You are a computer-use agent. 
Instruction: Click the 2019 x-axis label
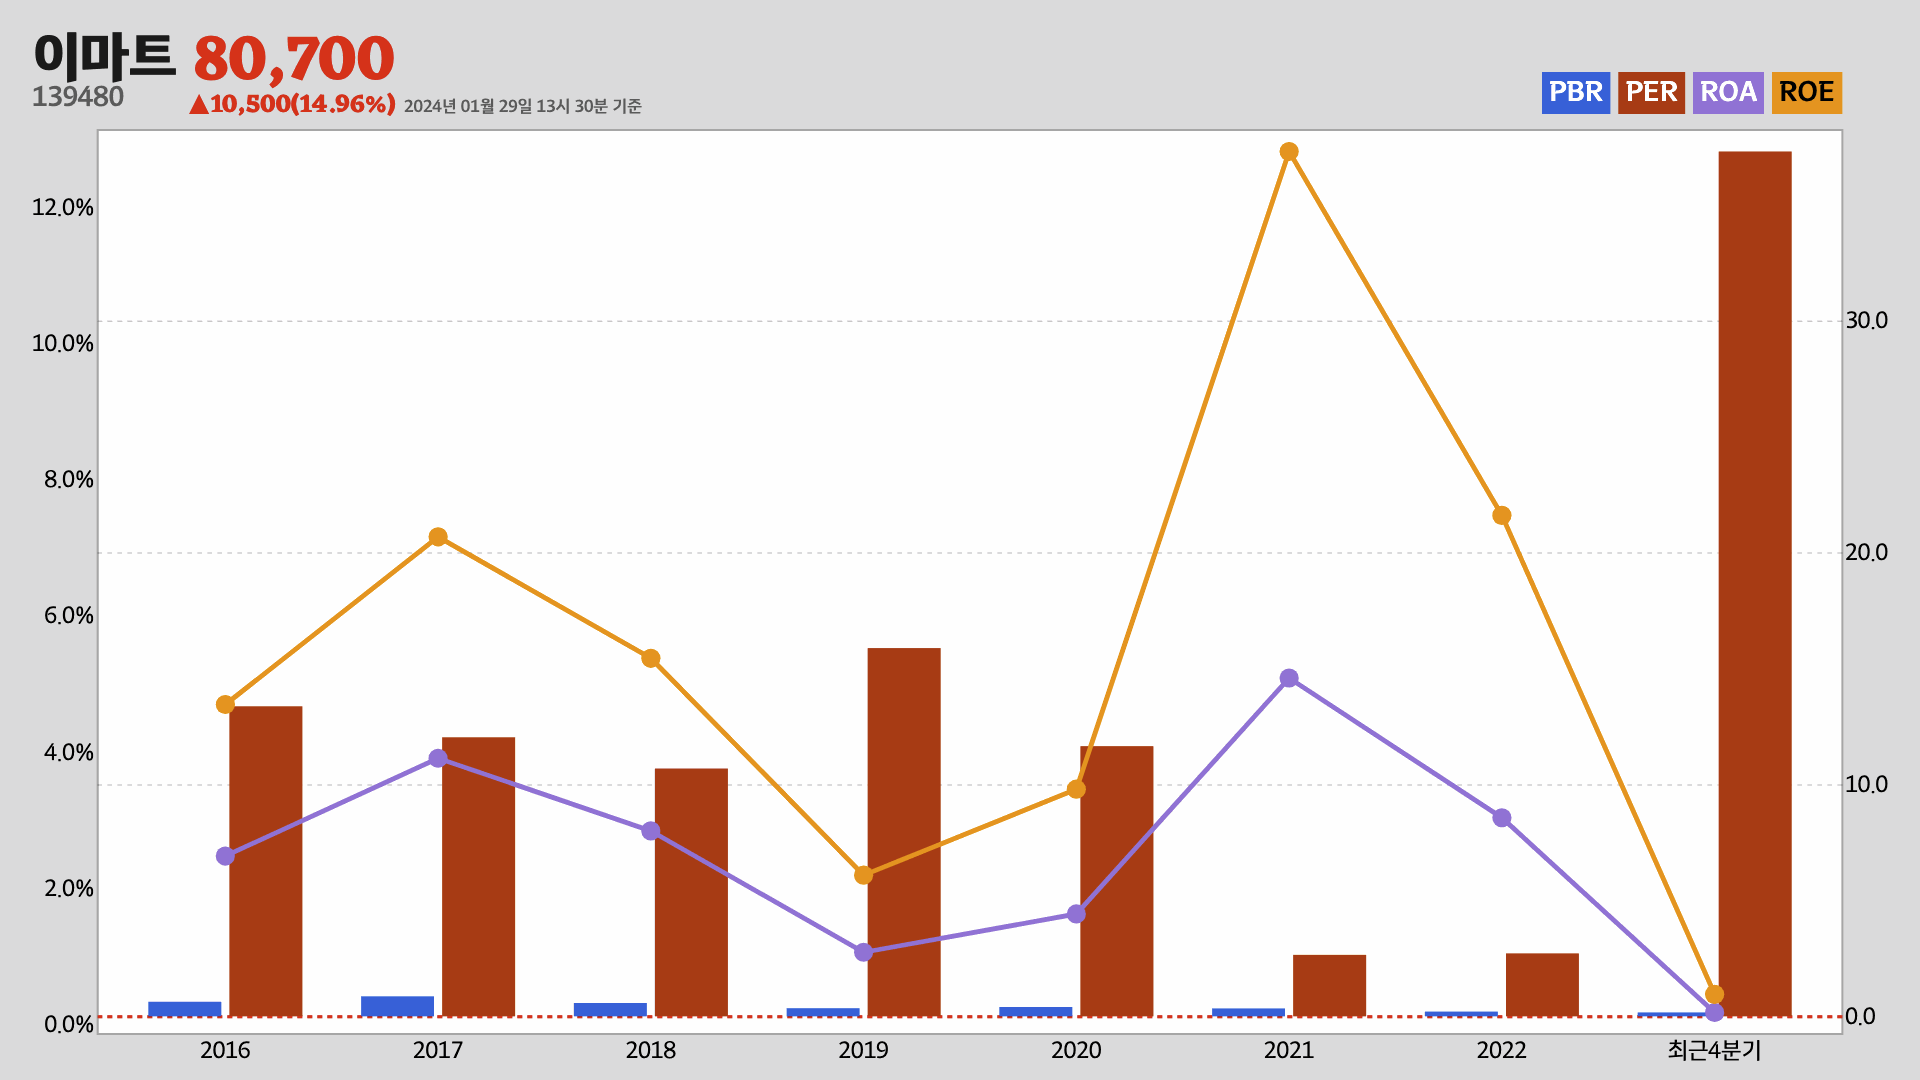pyautogui.click(x=863, y=1050)
